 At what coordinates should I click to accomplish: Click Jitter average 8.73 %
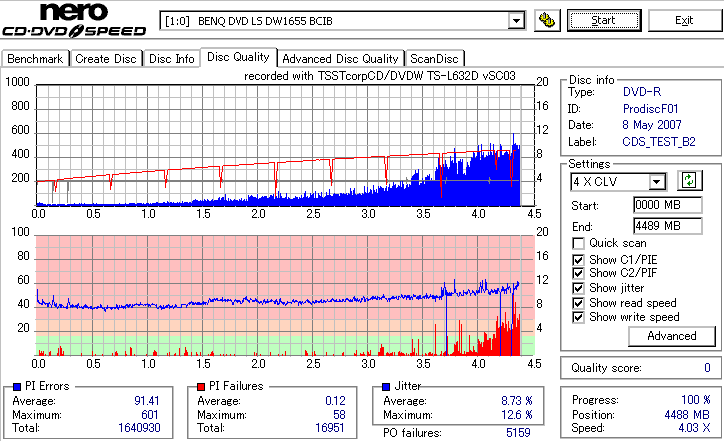(x=517, y=401)
